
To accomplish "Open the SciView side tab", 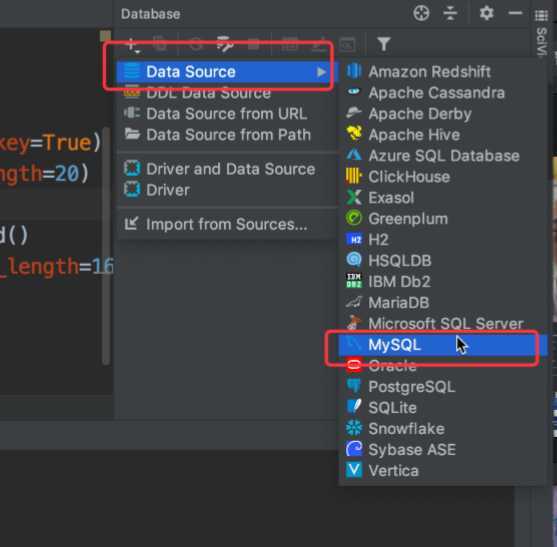I will click(x=541, y=41).
